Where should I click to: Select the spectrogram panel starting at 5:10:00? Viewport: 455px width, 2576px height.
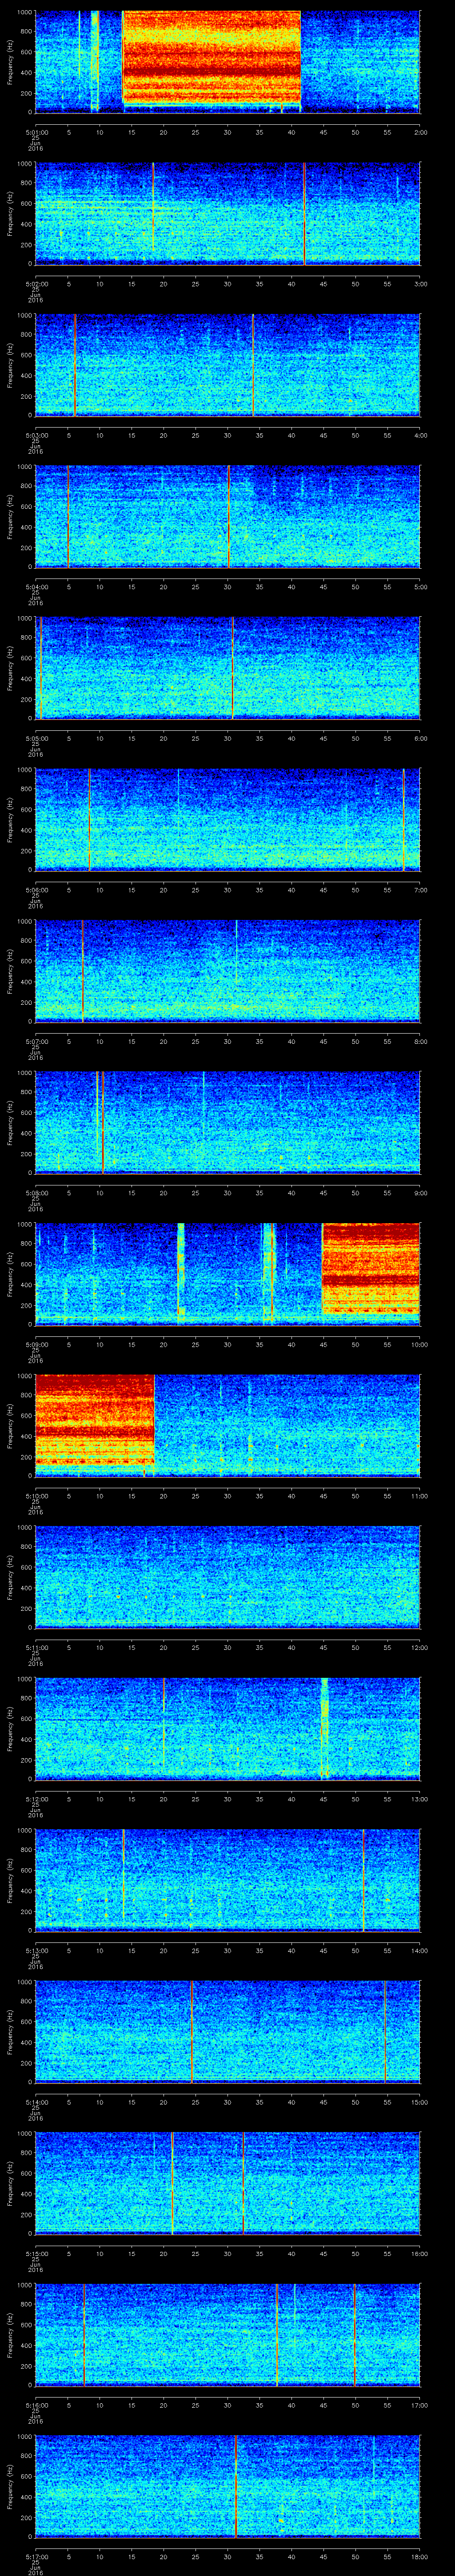tap(228, 1425)
